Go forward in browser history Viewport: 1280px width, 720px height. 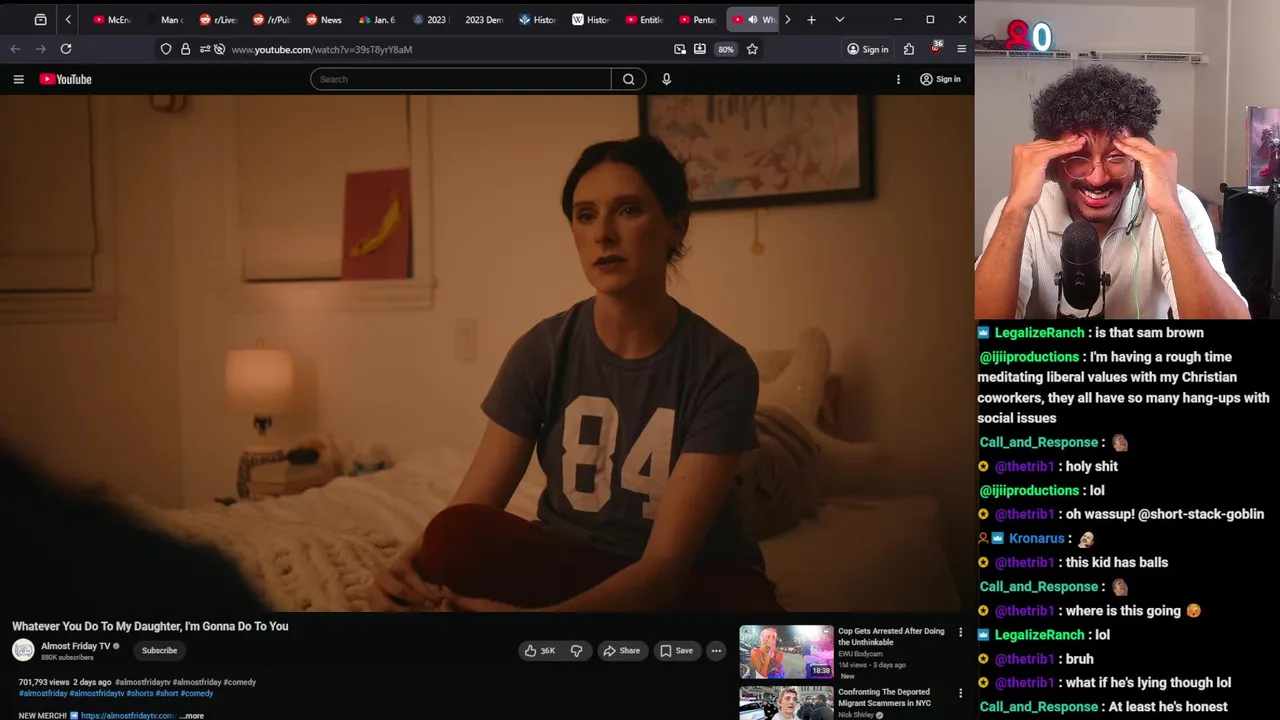(x=40, y=49)
